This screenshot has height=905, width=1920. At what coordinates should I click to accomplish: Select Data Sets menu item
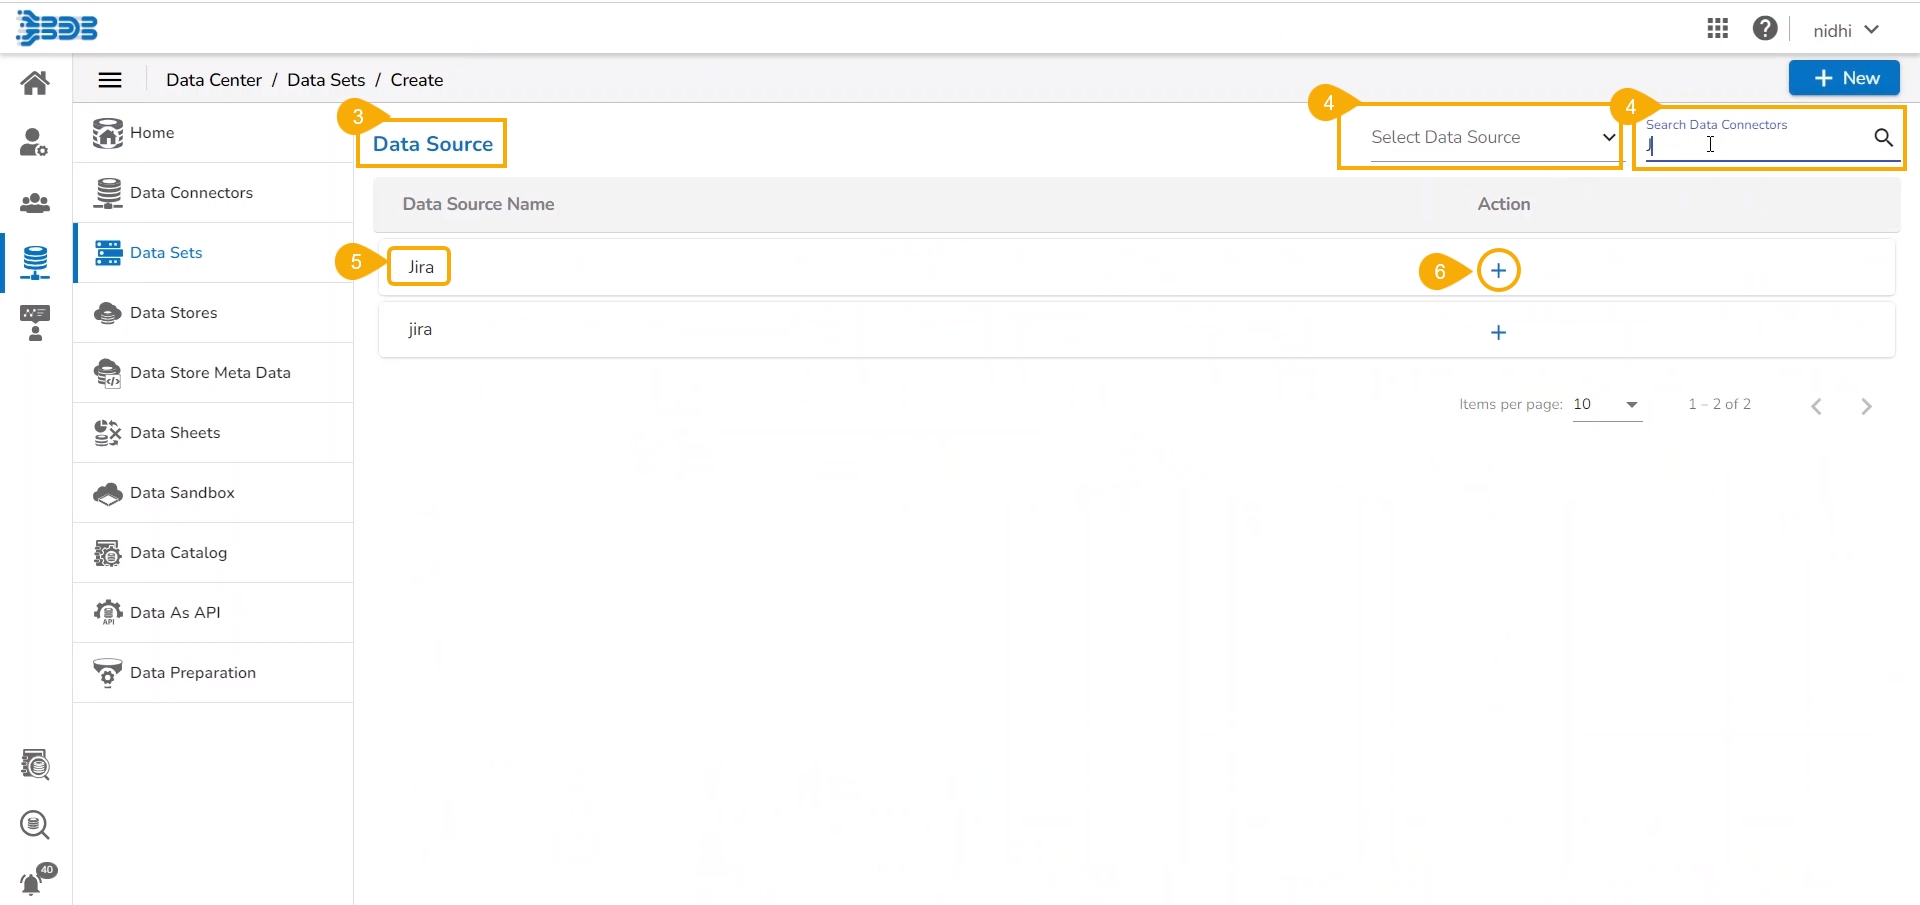pyautogui.click(x=213, y=253)
